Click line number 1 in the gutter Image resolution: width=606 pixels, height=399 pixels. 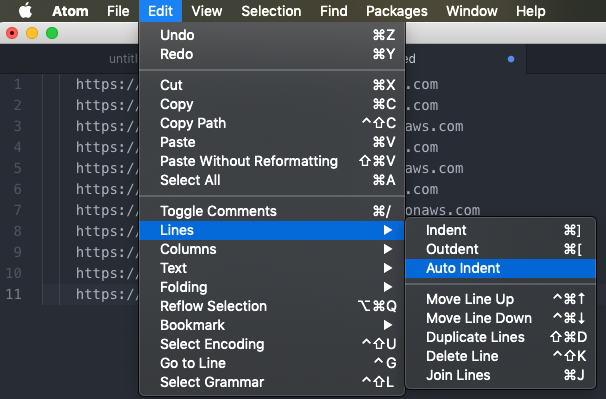coord(18,84)
